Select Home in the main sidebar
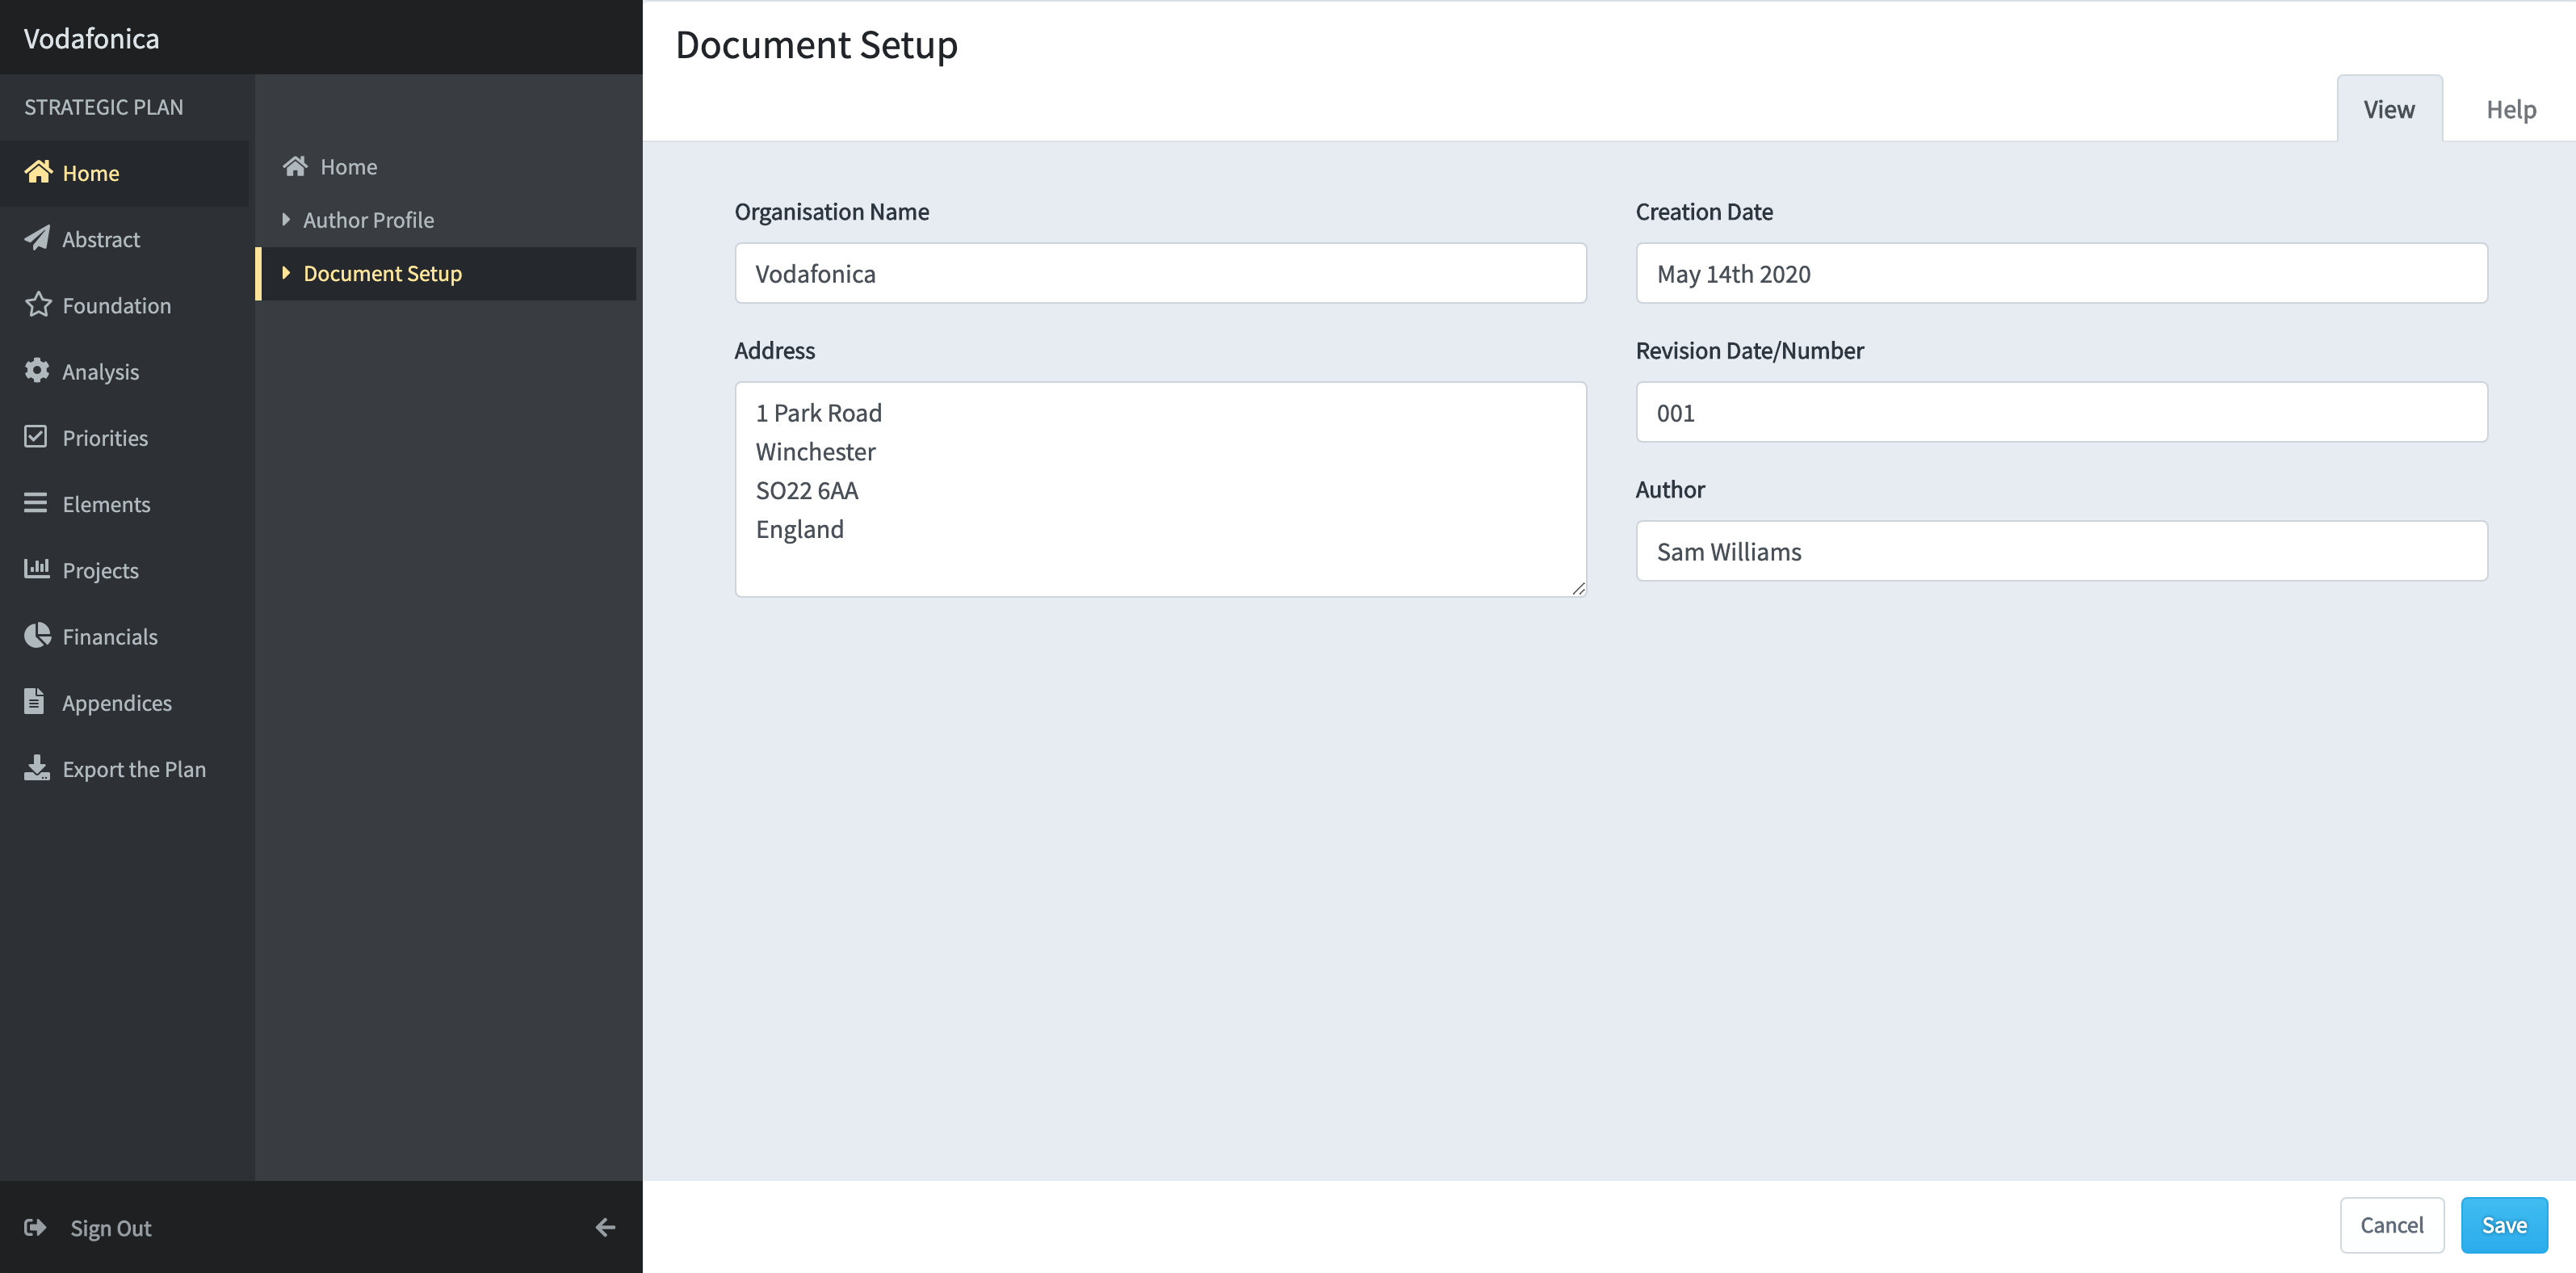The width and height of the screenshot is (2576, 1273). [x=124, y=173]
